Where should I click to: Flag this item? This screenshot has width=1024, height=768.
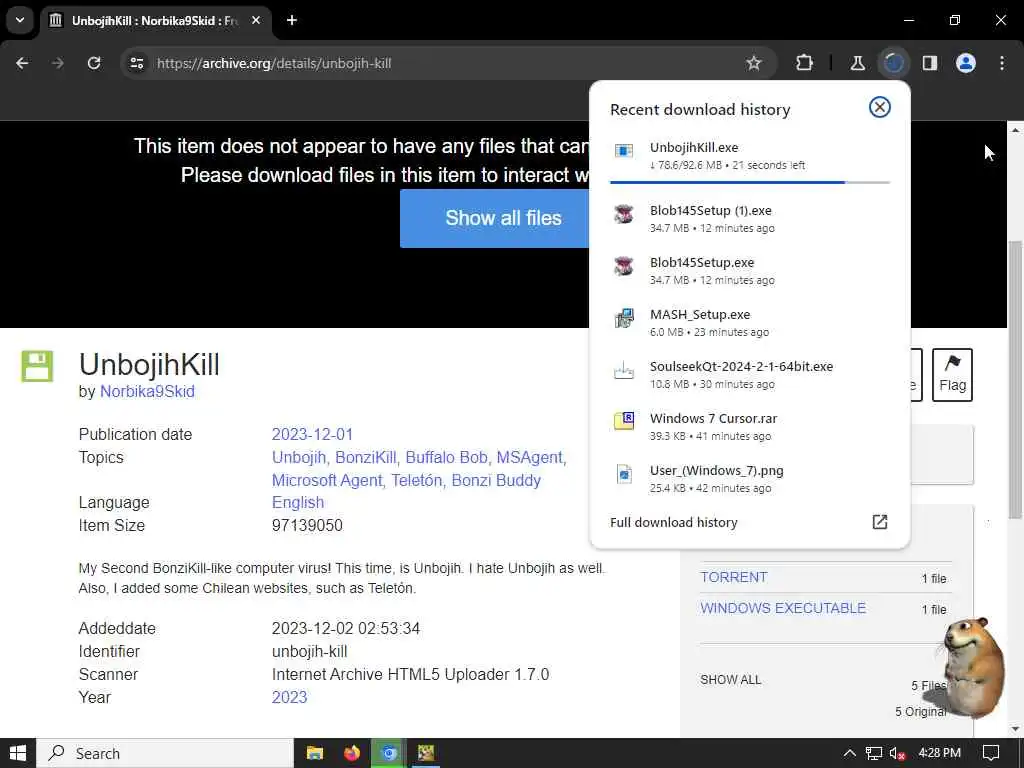pyautogui.click(x=952, y=374)
